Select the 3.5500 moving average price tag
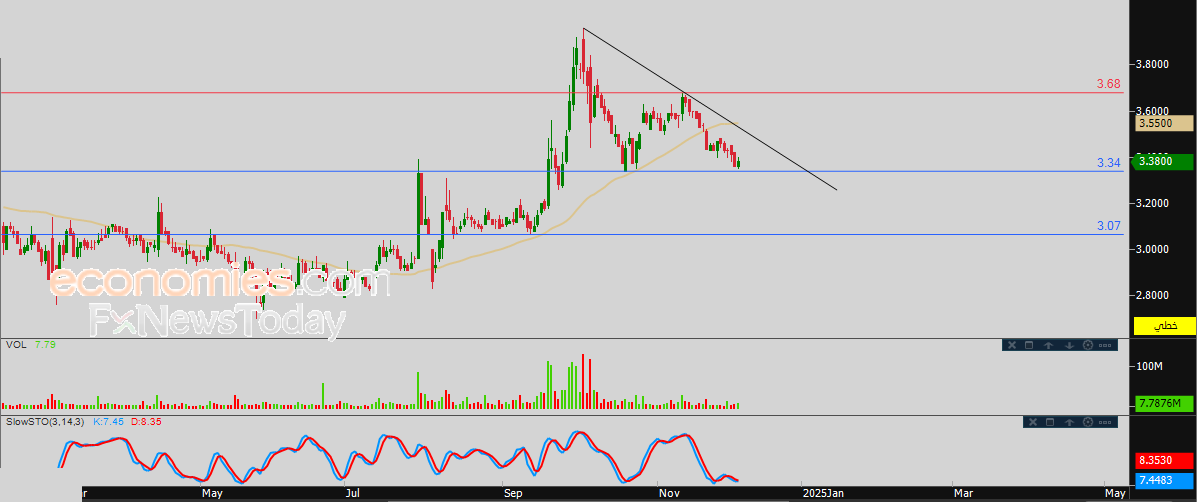 tap(1164, 123)
